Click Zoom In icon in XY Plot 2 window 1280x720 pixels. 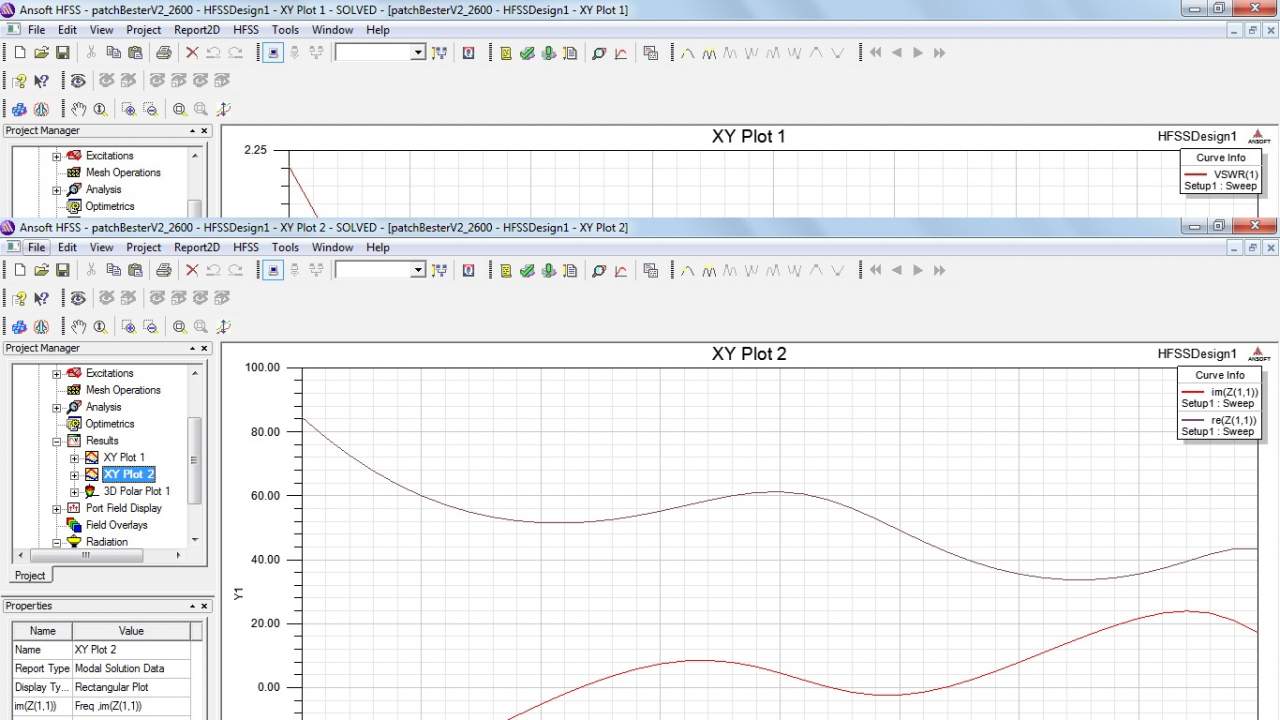[x=128, y=326]
